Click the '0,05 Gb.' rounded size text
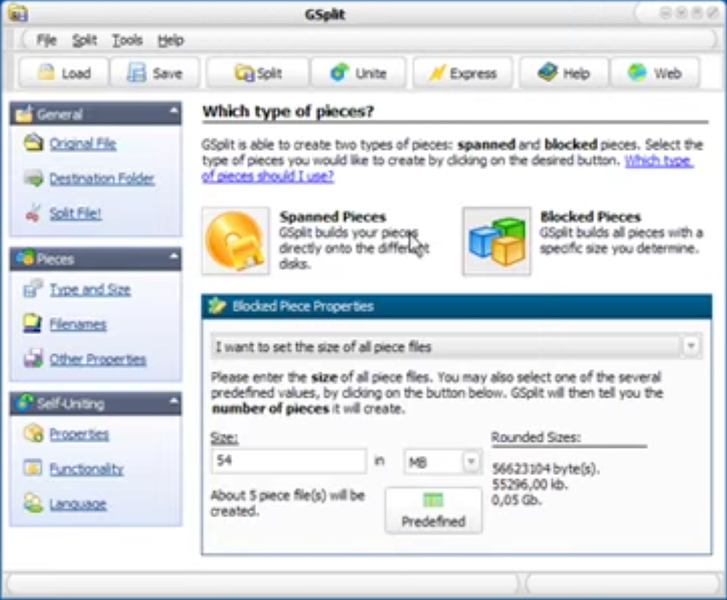Screen dimensions: 727x600 click(x=517, y=500)
